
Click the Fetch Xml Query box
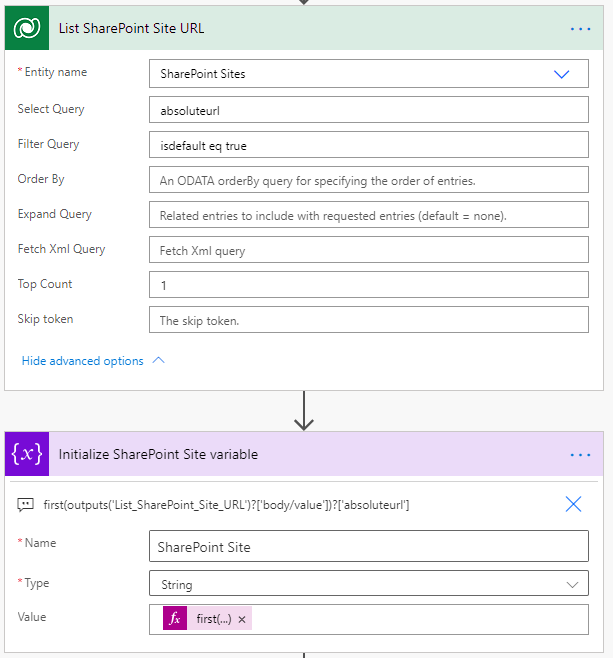[368, 250]
